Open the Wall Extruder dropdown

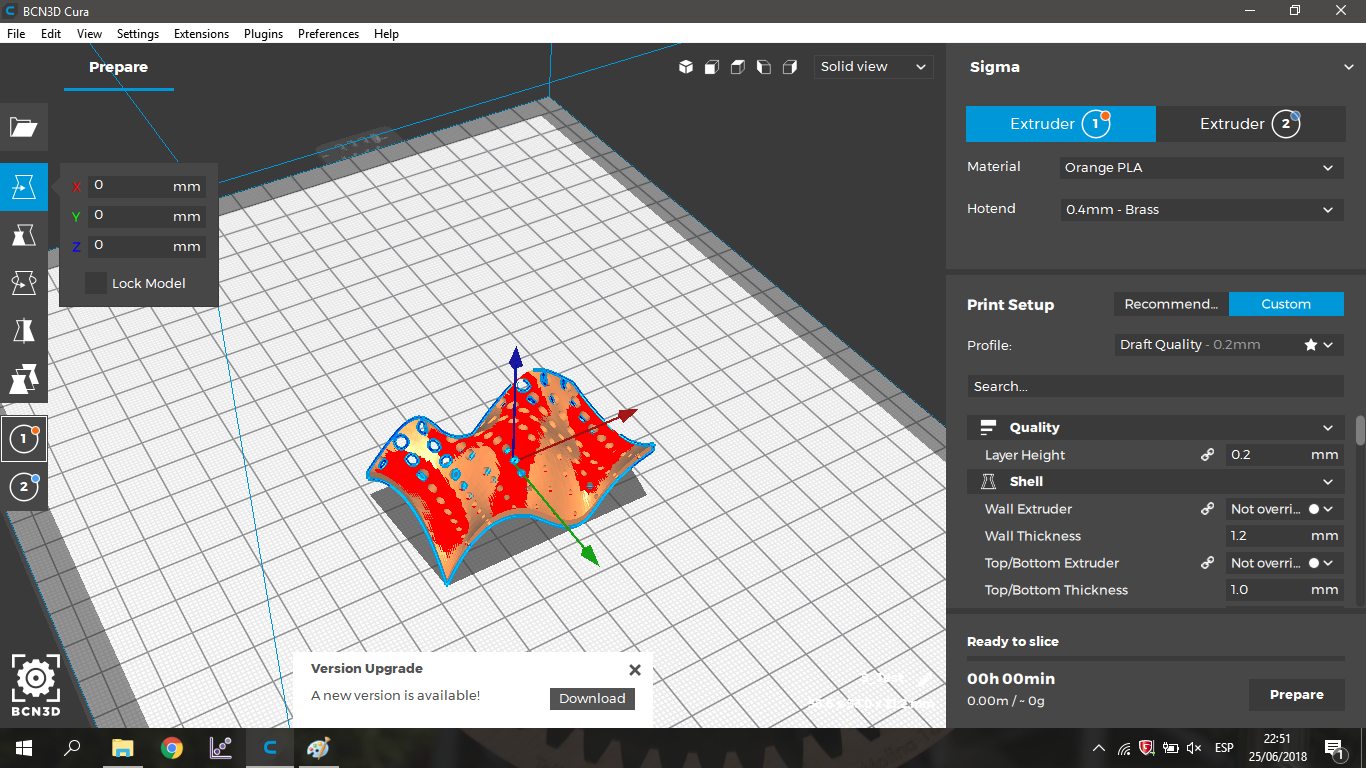pyautogui.click(x=1285, y=509)
